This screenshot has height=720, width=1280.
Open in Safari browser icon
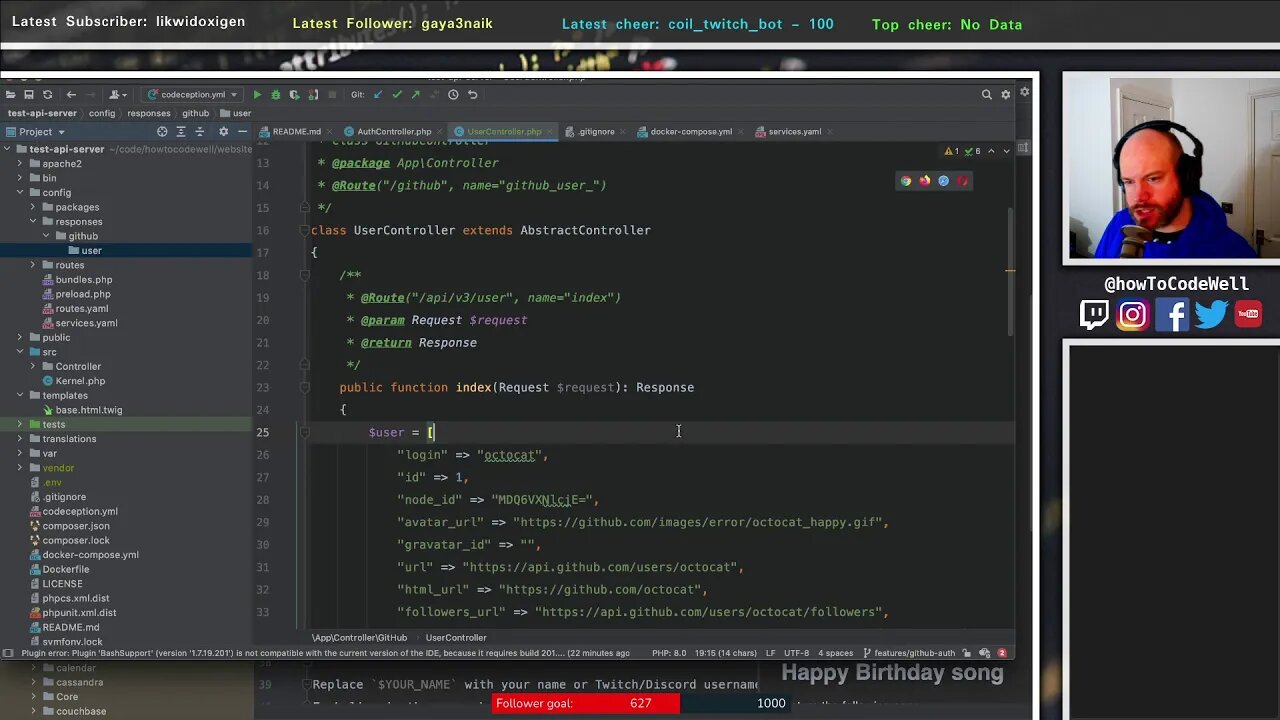pos(943,181)
